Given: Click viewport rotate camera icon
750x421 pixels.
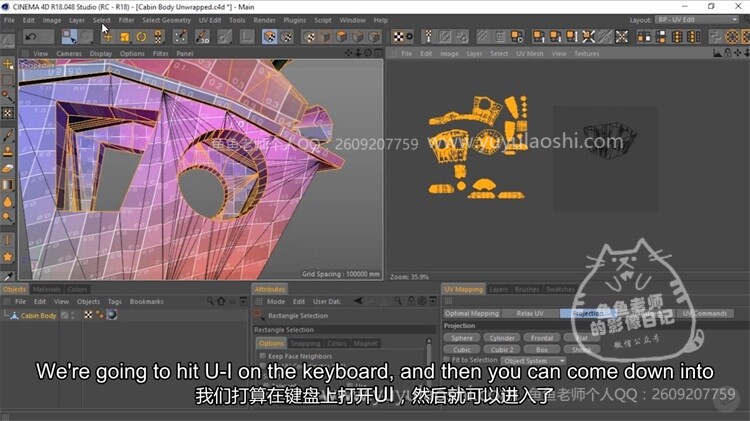Looking at the screenshot, I should click(368, 53).
